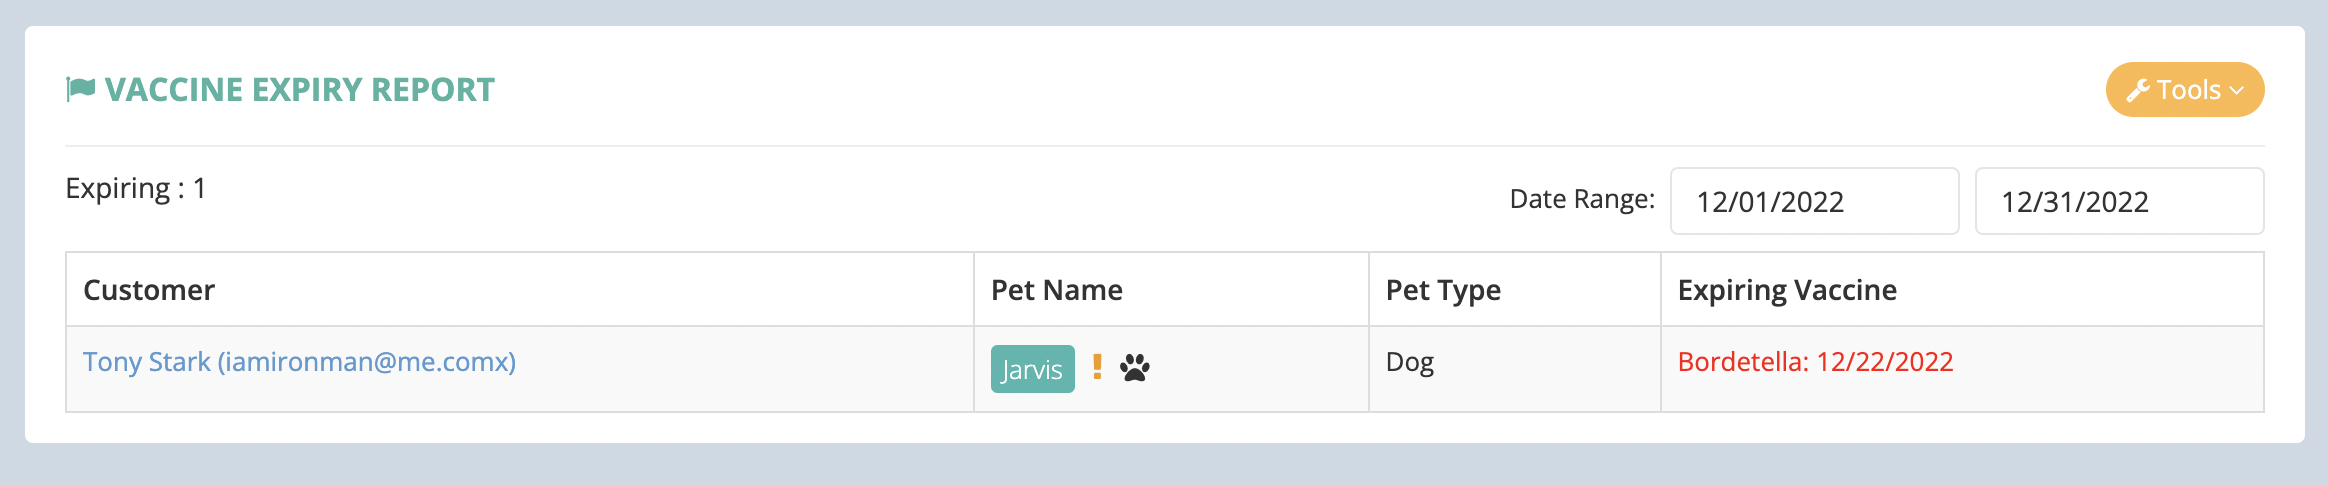Click the Date Range label

pyautogui.click(x=1582, y=199)
